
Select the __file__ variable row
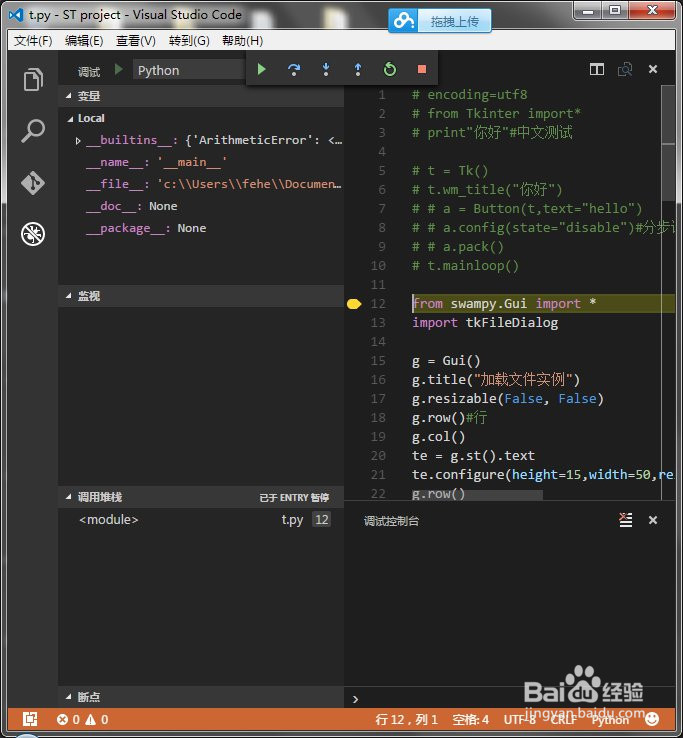(201, 184)
